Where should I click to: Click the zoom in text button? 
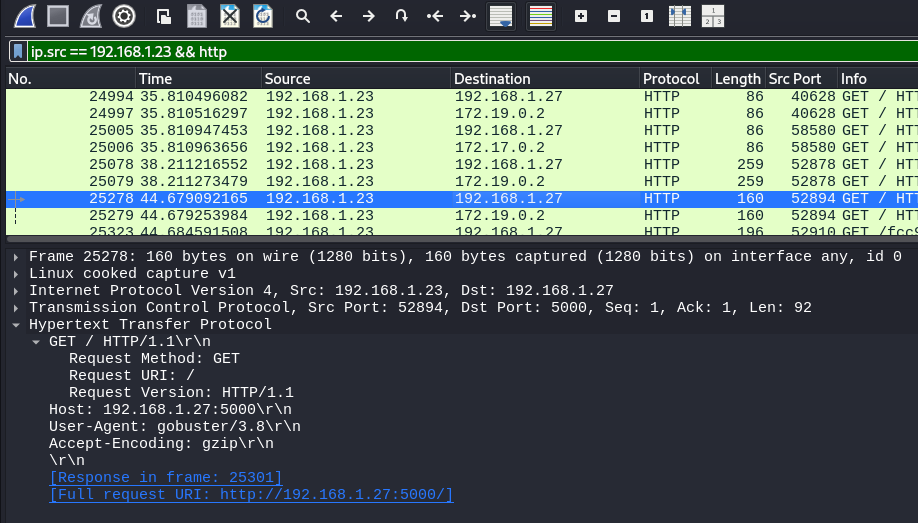click(x=581, y=16)
